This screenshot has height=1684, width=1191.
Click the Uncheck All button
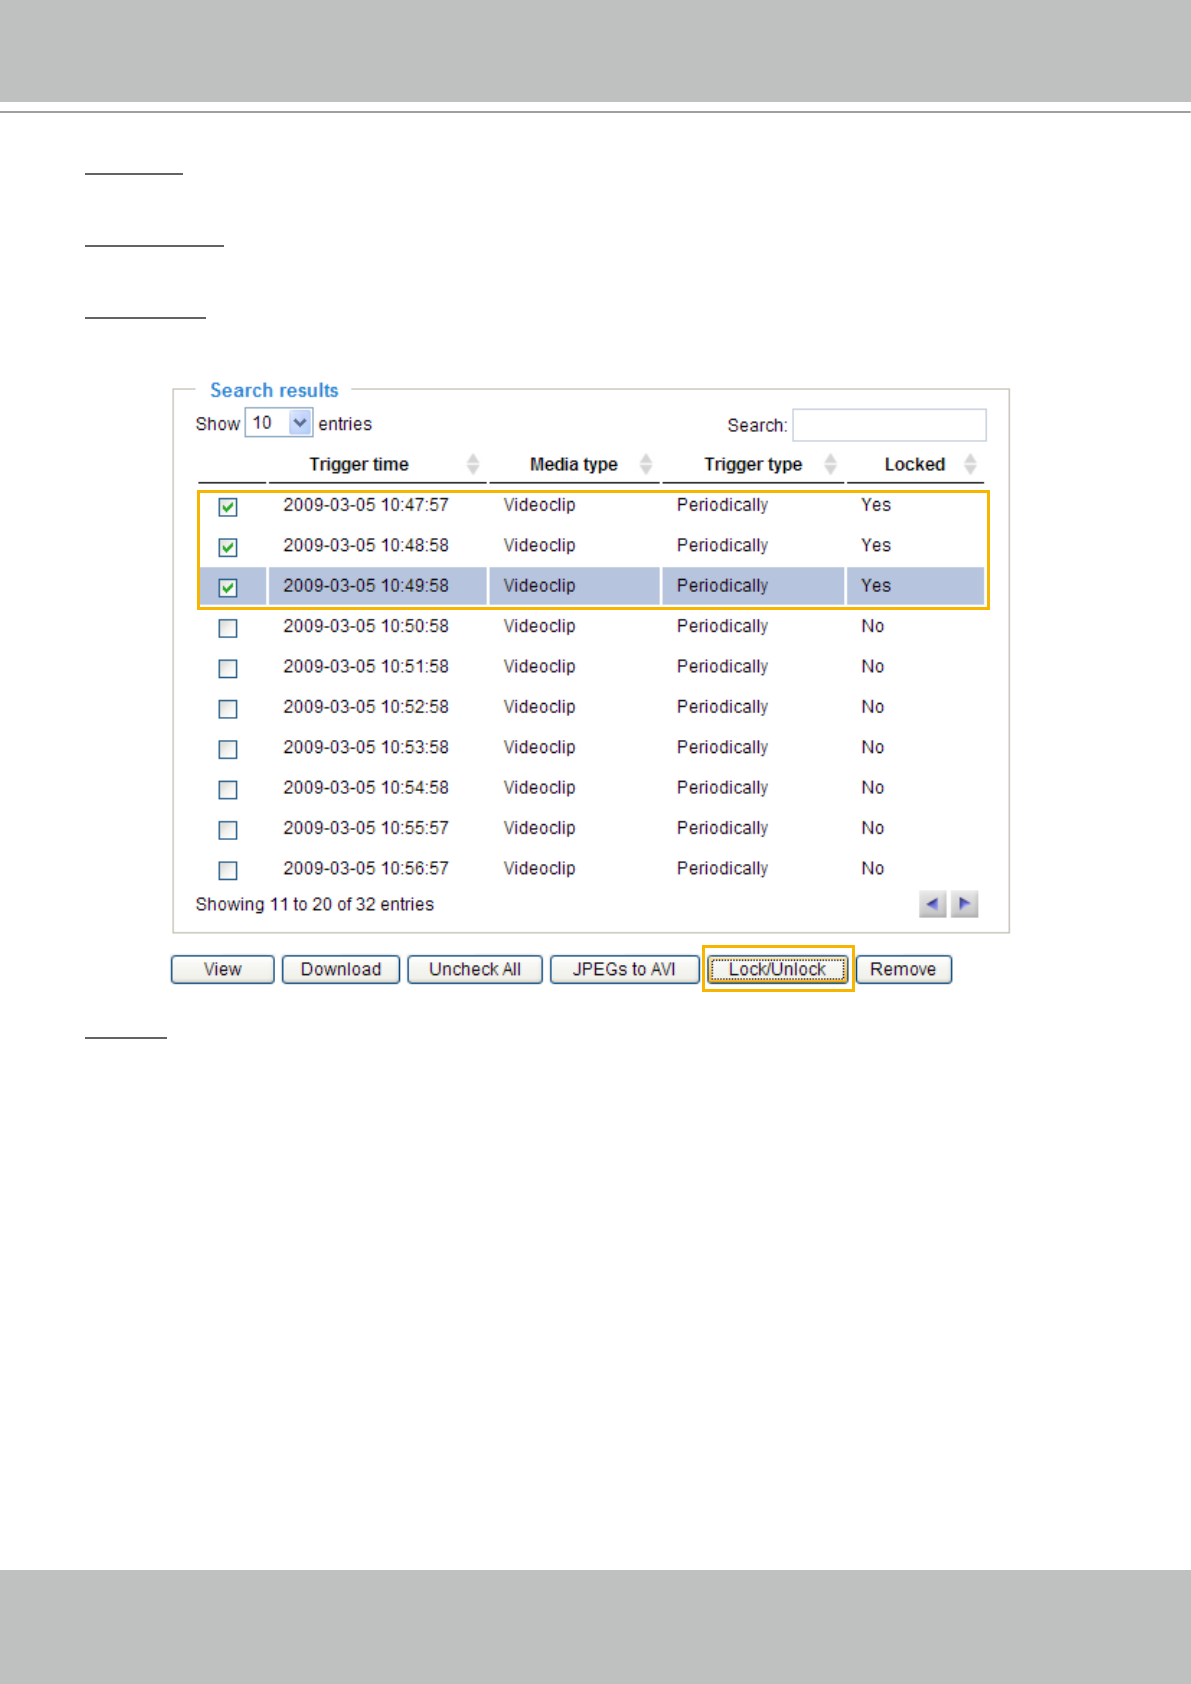coord(475,969)
